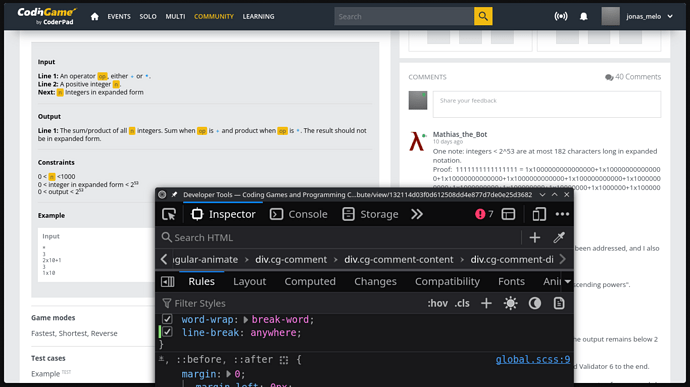Click the Example test case entry
690x387 pixels.
click(x=45, y=374)
